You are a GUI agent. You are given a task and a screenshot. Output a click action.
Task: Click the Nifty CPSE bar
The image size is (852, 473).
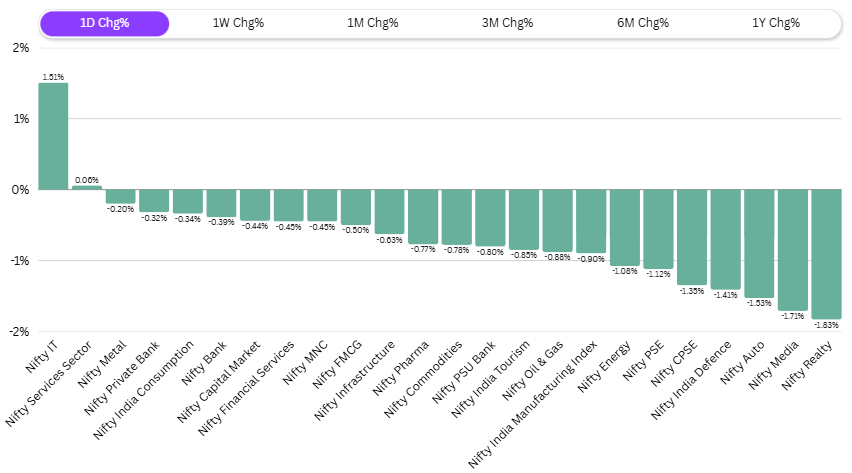click(692, 237)
